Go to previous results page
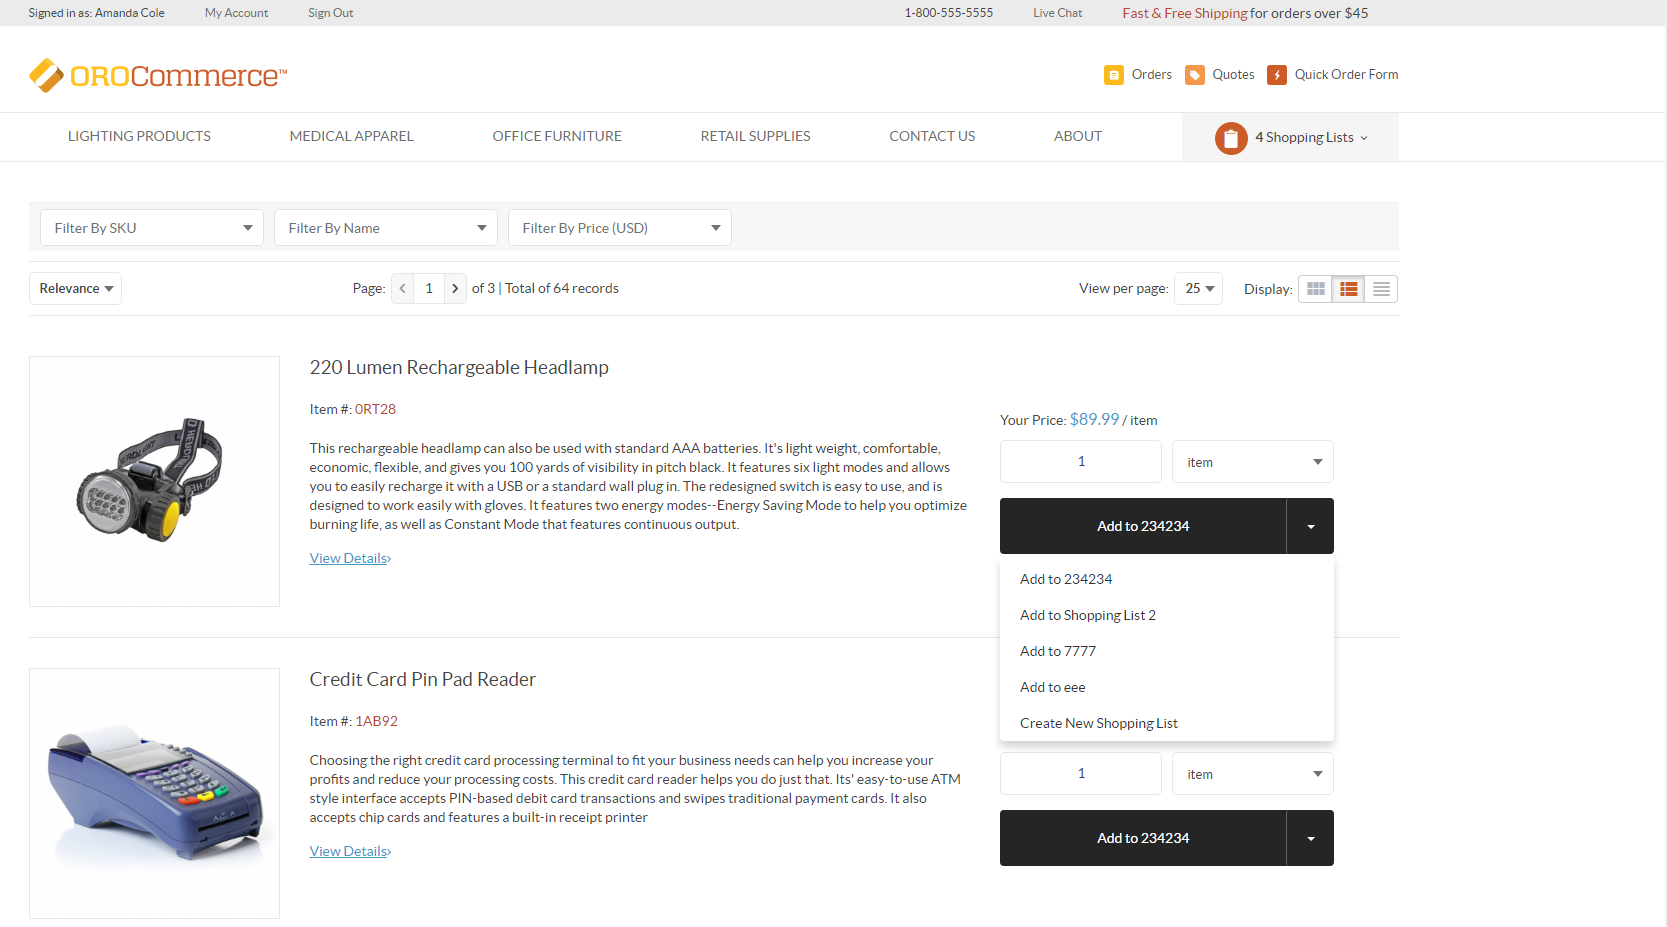The height and width of the screenshot is (927, 1667). click(x=402, y=288)
